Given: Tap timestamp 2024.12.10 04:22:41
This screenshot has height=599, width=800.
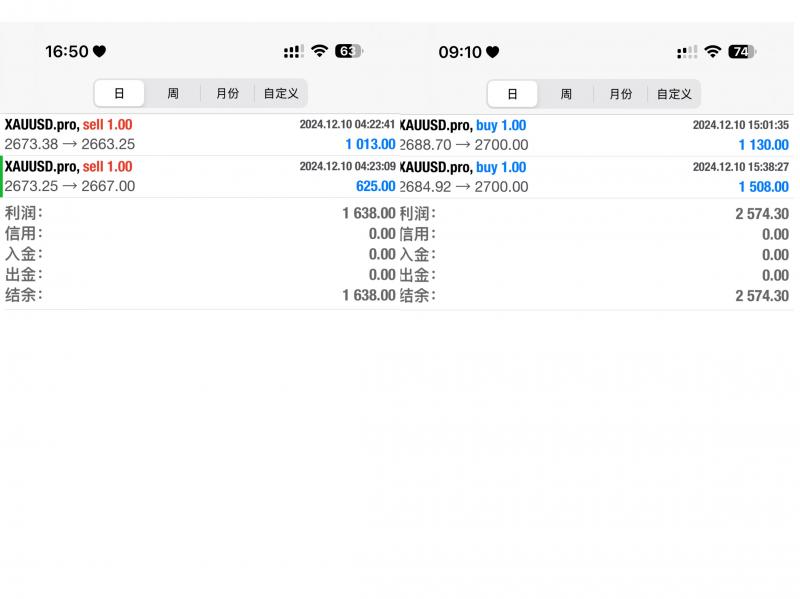Looking at the screenshot, I should (347, 124).
